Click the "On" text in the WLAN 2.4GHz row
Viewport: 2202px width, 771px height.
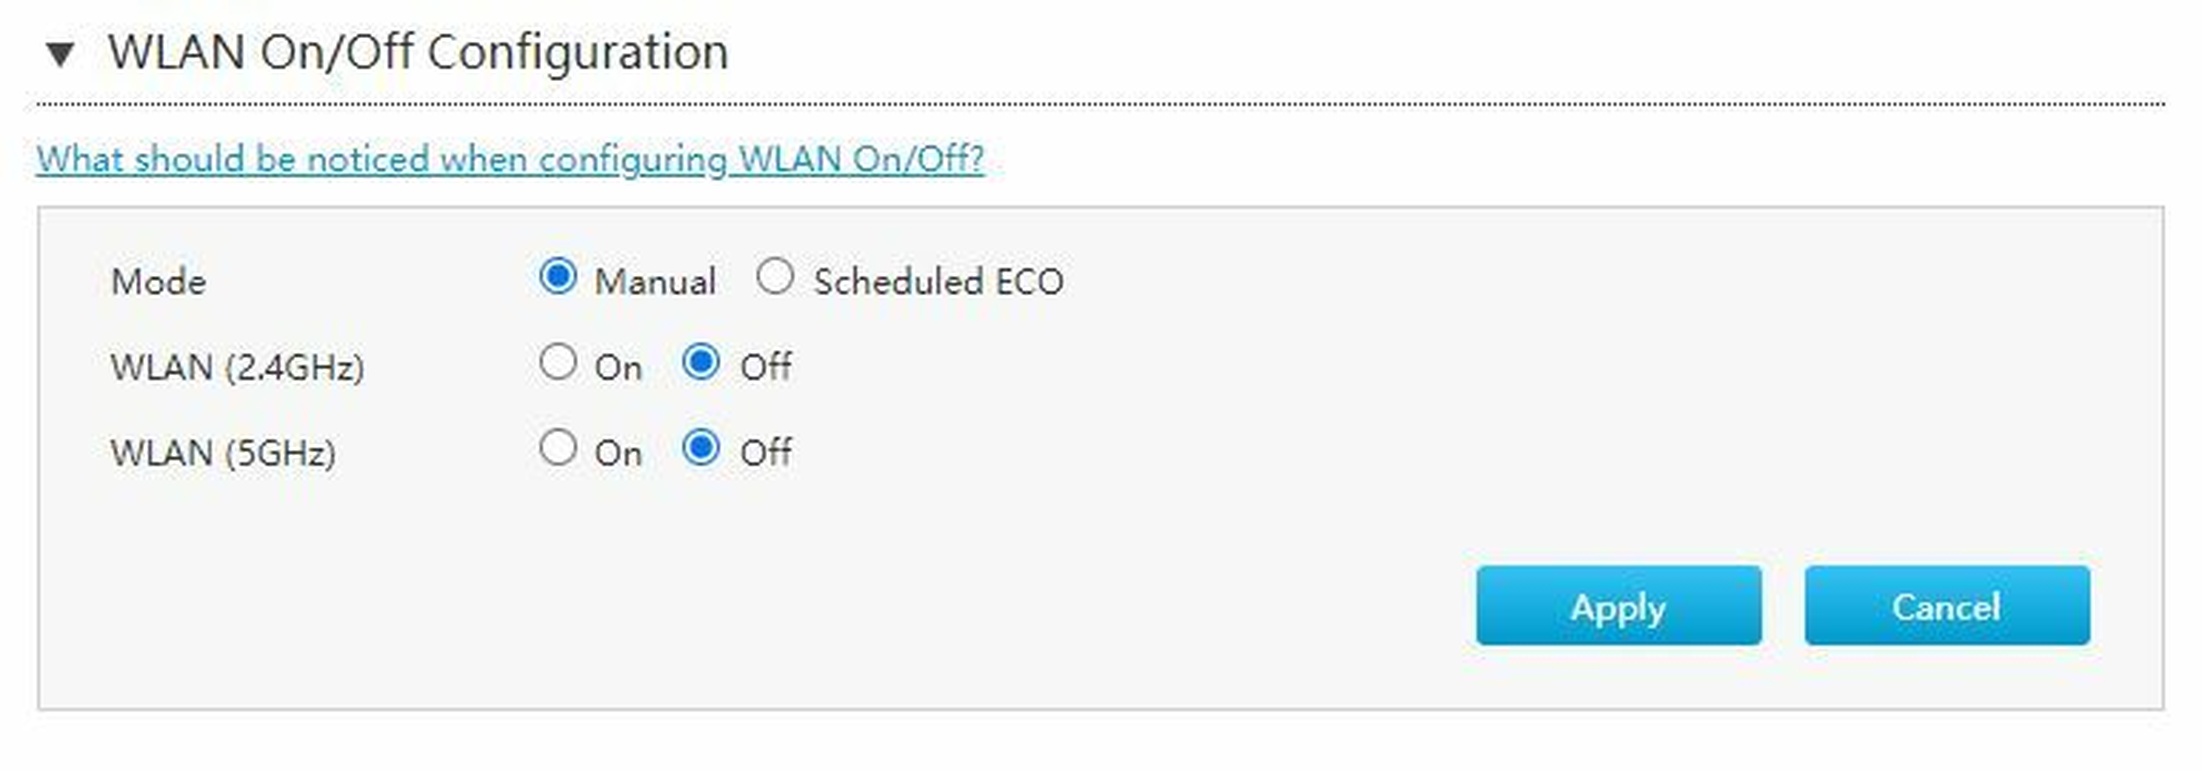coord(618,368)
